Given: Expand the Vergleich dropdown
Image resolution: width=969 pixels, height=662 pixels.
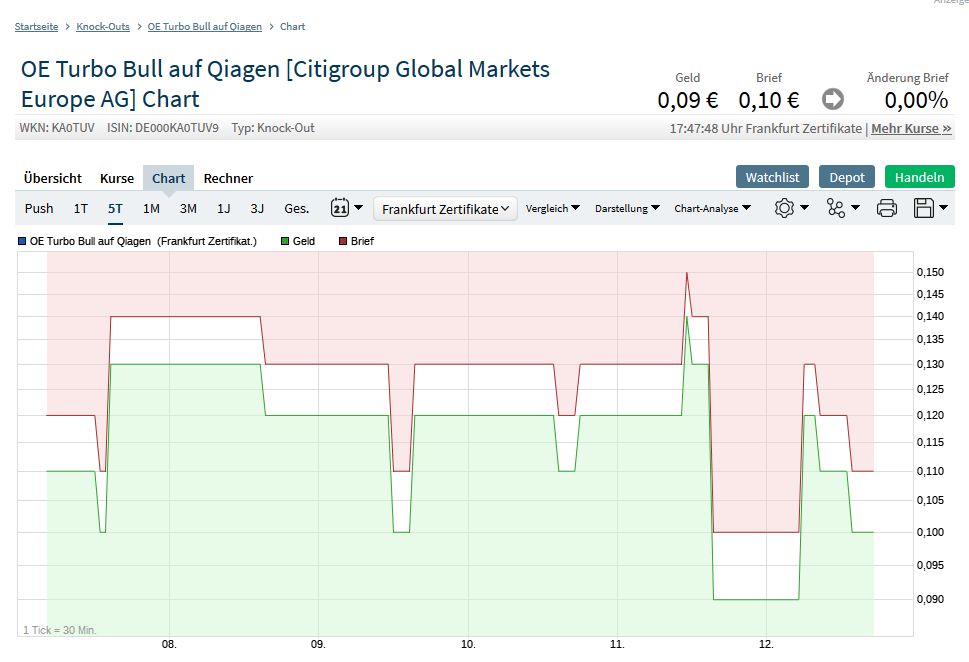Looking at the screenshot, I should 553,208.
